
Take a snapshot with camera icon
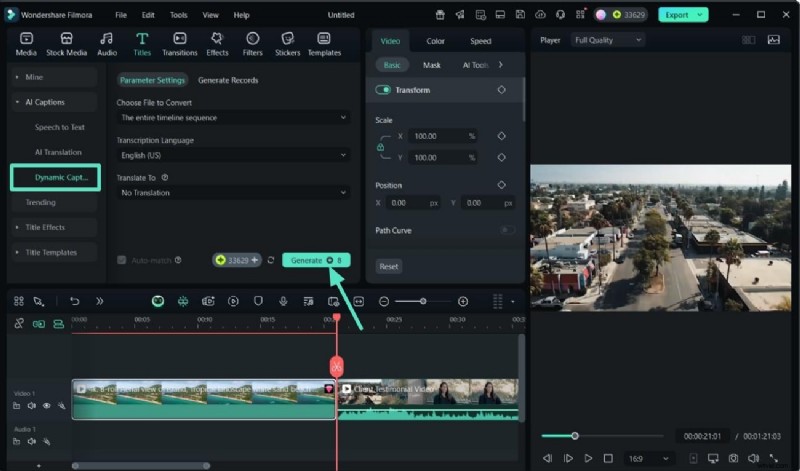(733, 458)
